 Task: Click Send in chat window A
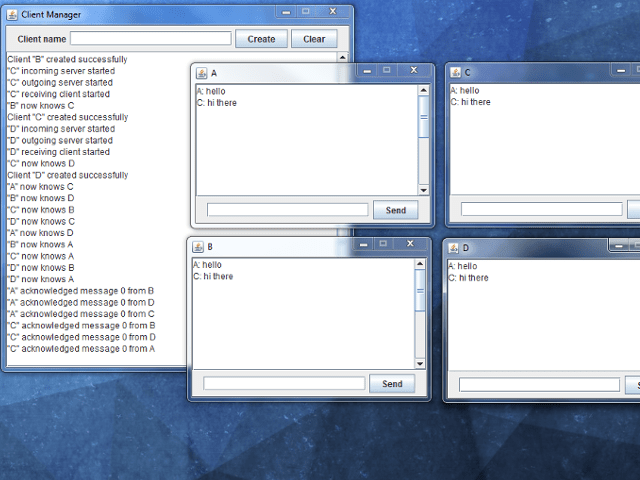[395, 210]
